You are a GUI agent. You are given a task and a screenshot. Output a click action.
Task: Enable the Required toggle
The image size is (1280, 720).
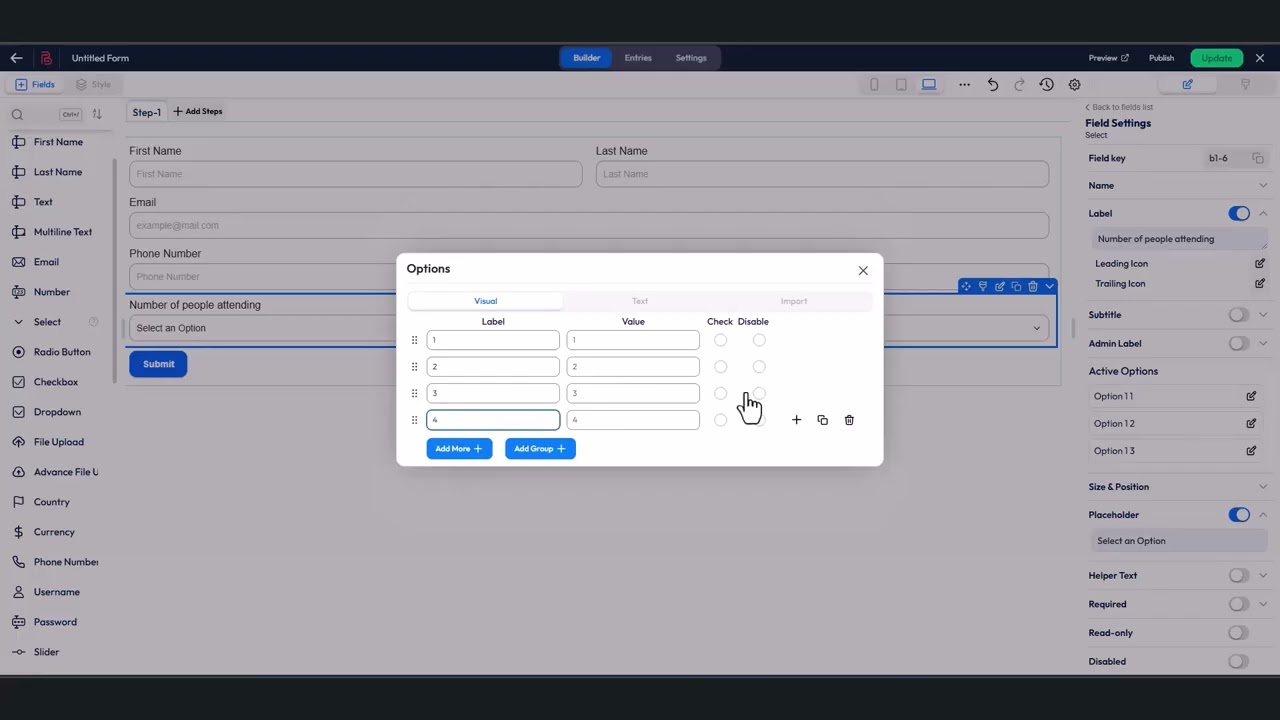[x=1239, y=604]
